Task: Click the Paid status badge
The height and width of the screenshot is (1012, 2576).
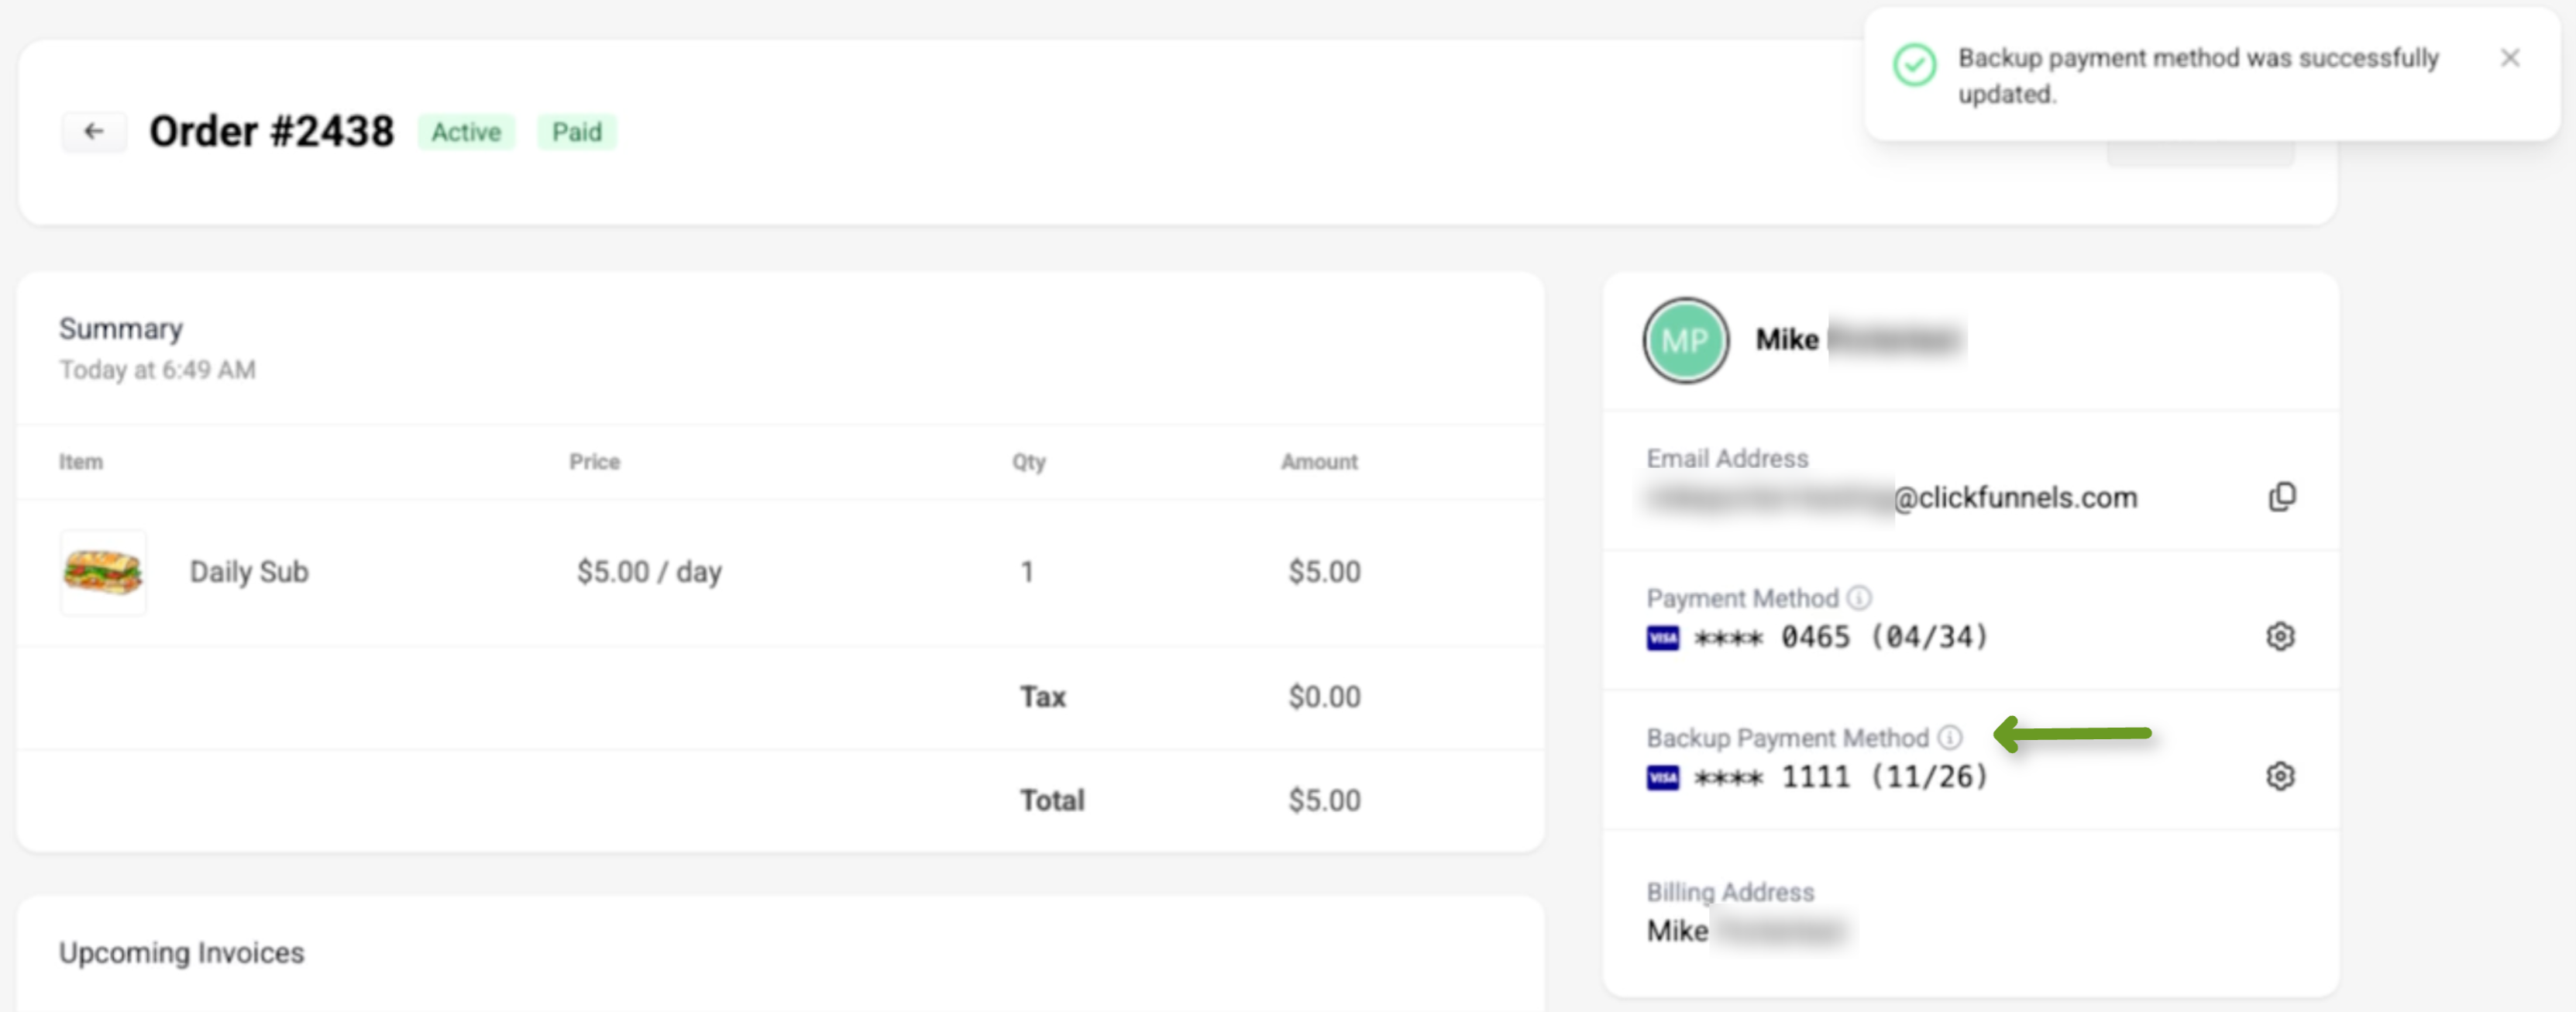Action: pos(577,132)
